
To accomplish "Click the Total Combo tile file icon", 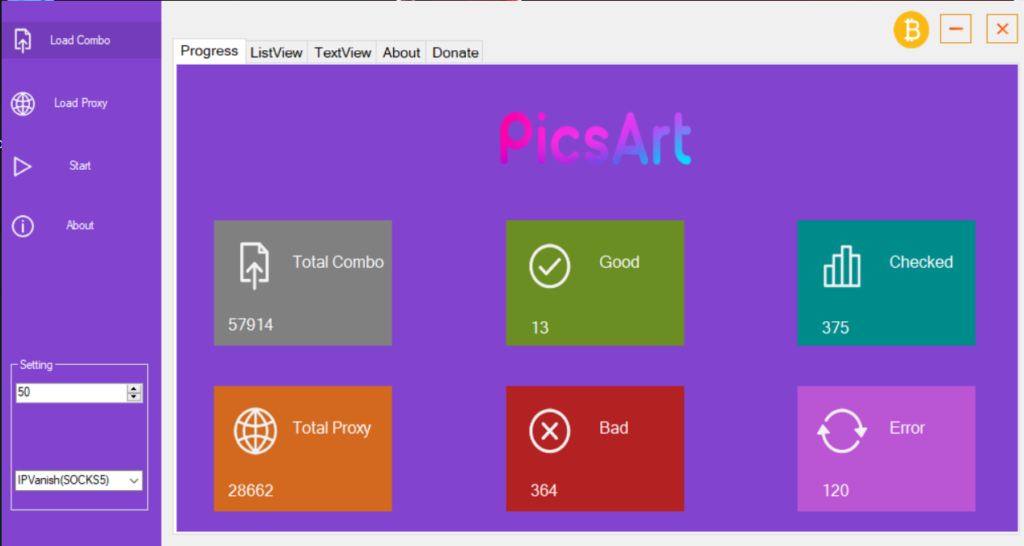I will coord(254,265).
